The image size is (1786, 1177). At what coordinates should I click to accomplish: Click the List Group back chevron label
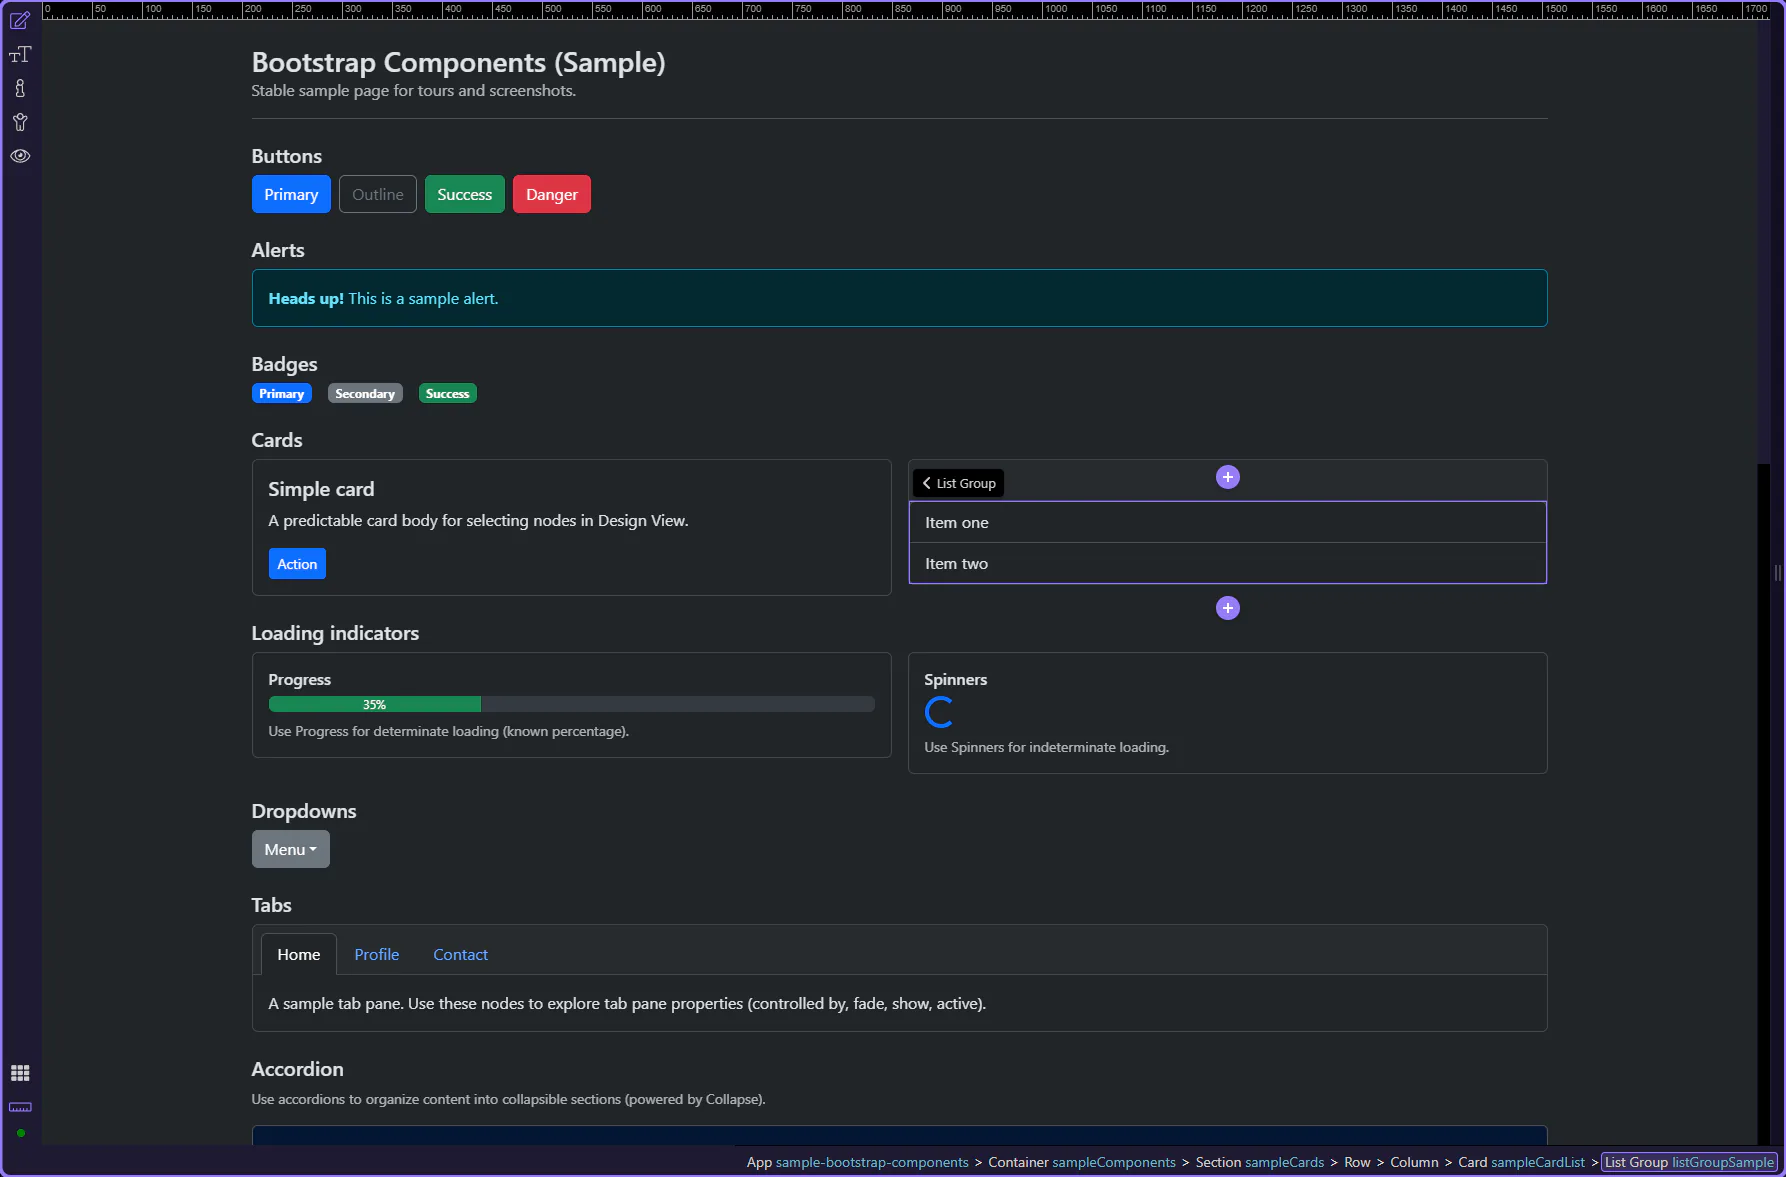tap(958, 483)
